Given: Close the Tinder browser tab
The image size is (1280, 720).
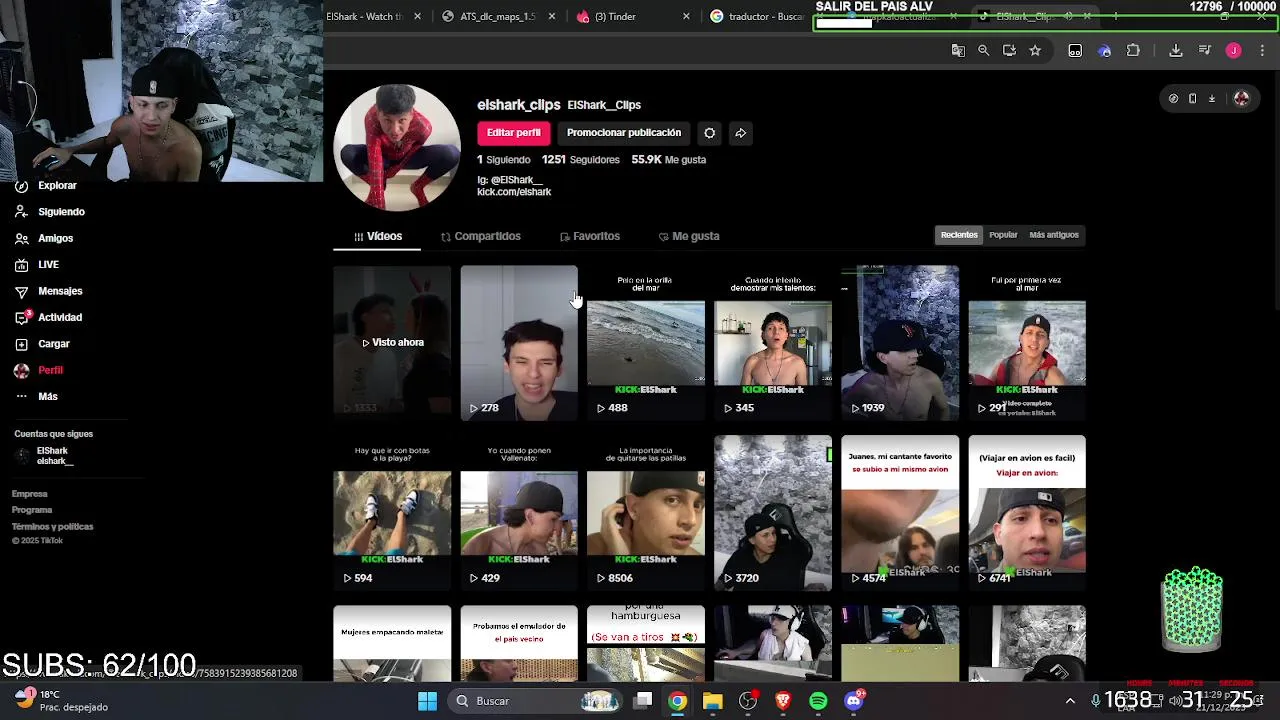Looking at the screenshot, I should [x=686, y=16].
